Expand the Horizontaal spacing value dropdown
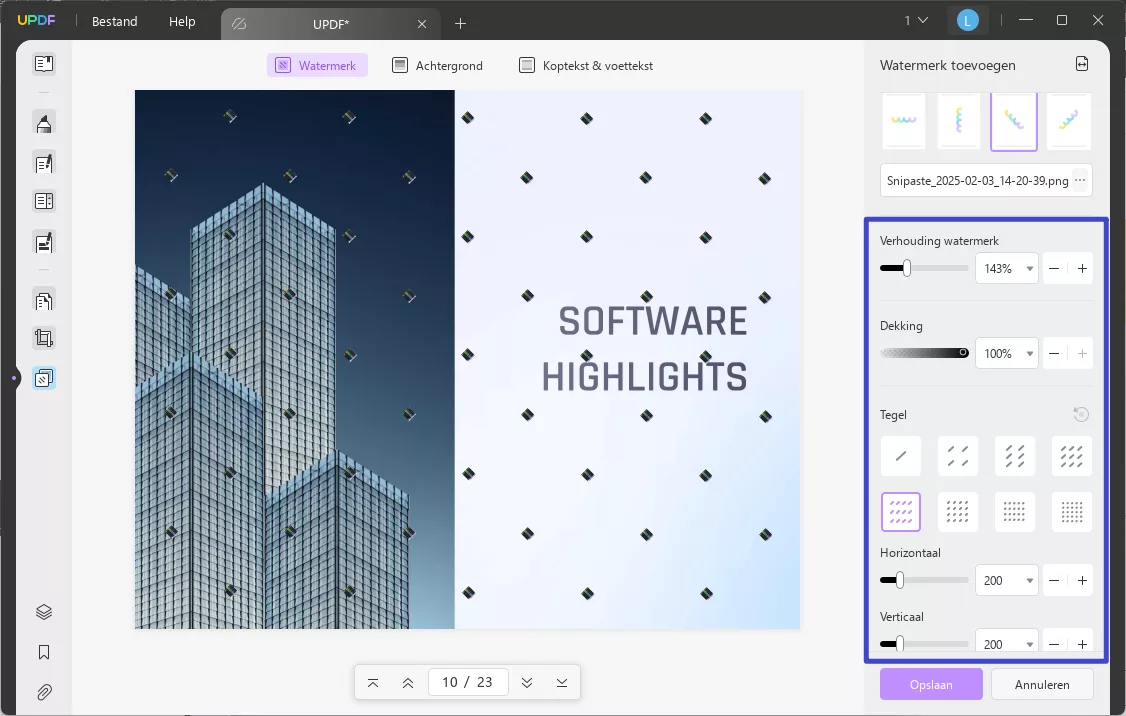The image size is (1126, 716). (x=1029, y=581)
